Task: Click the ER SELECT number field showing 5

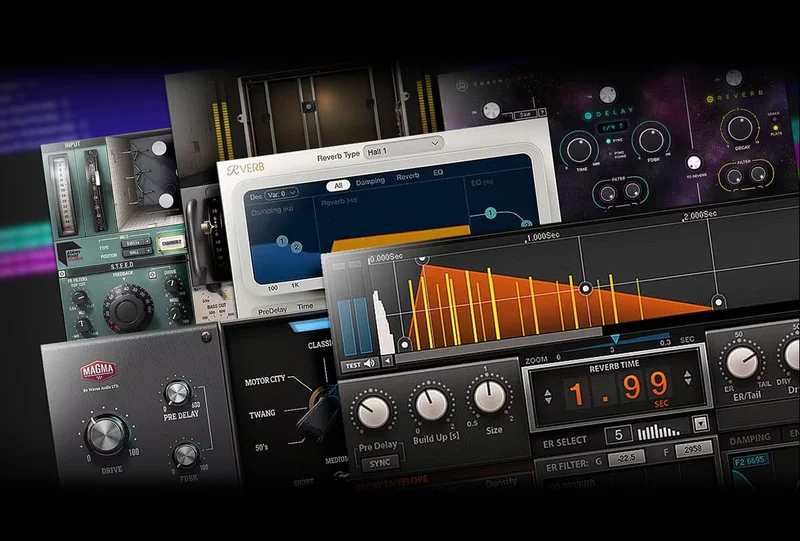Action: [618, 435]
